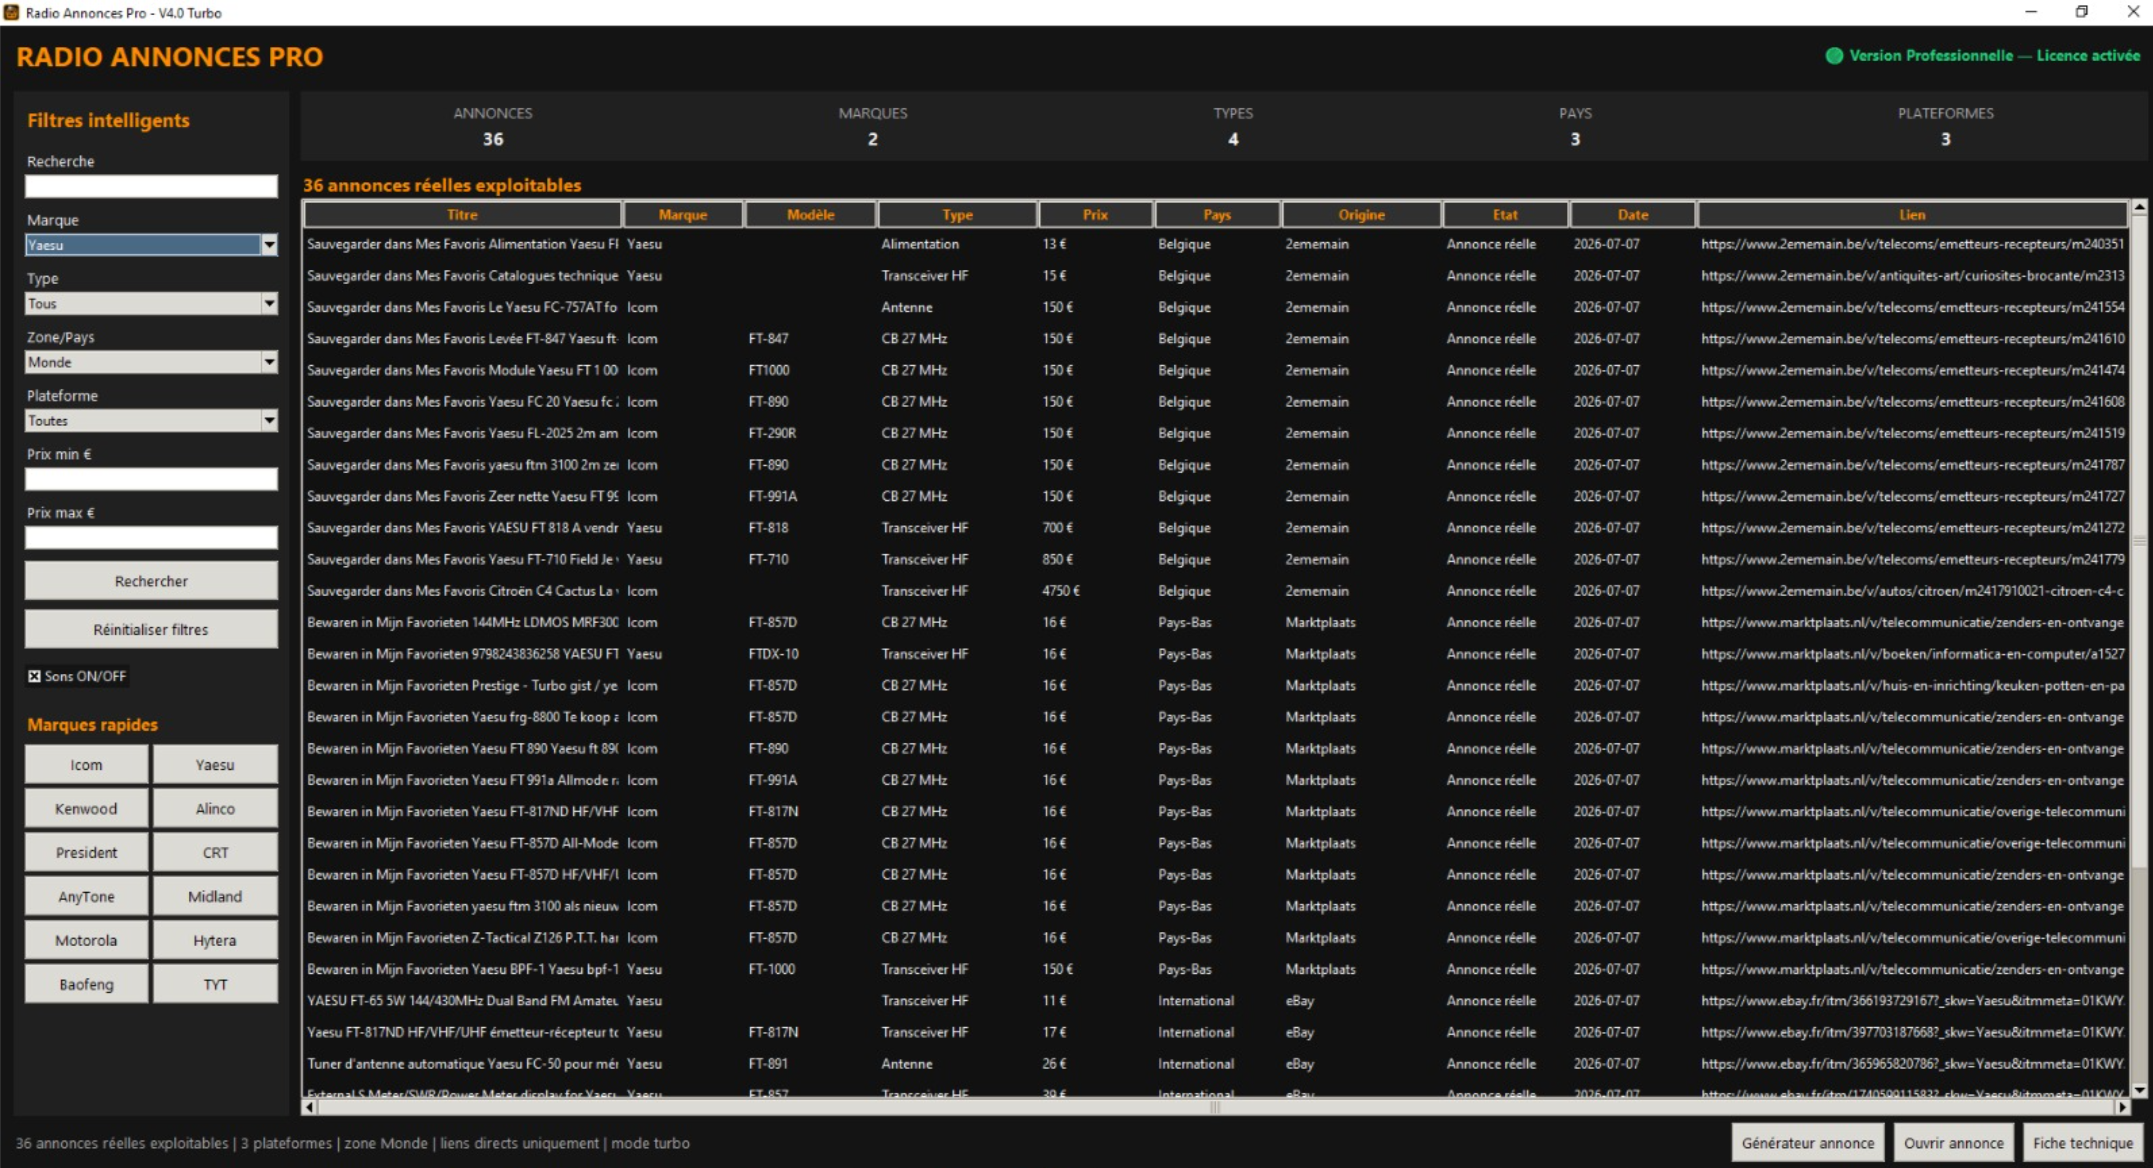2153x1168 pixels.
Task: Click the Rechercher button
Action: 151,581
